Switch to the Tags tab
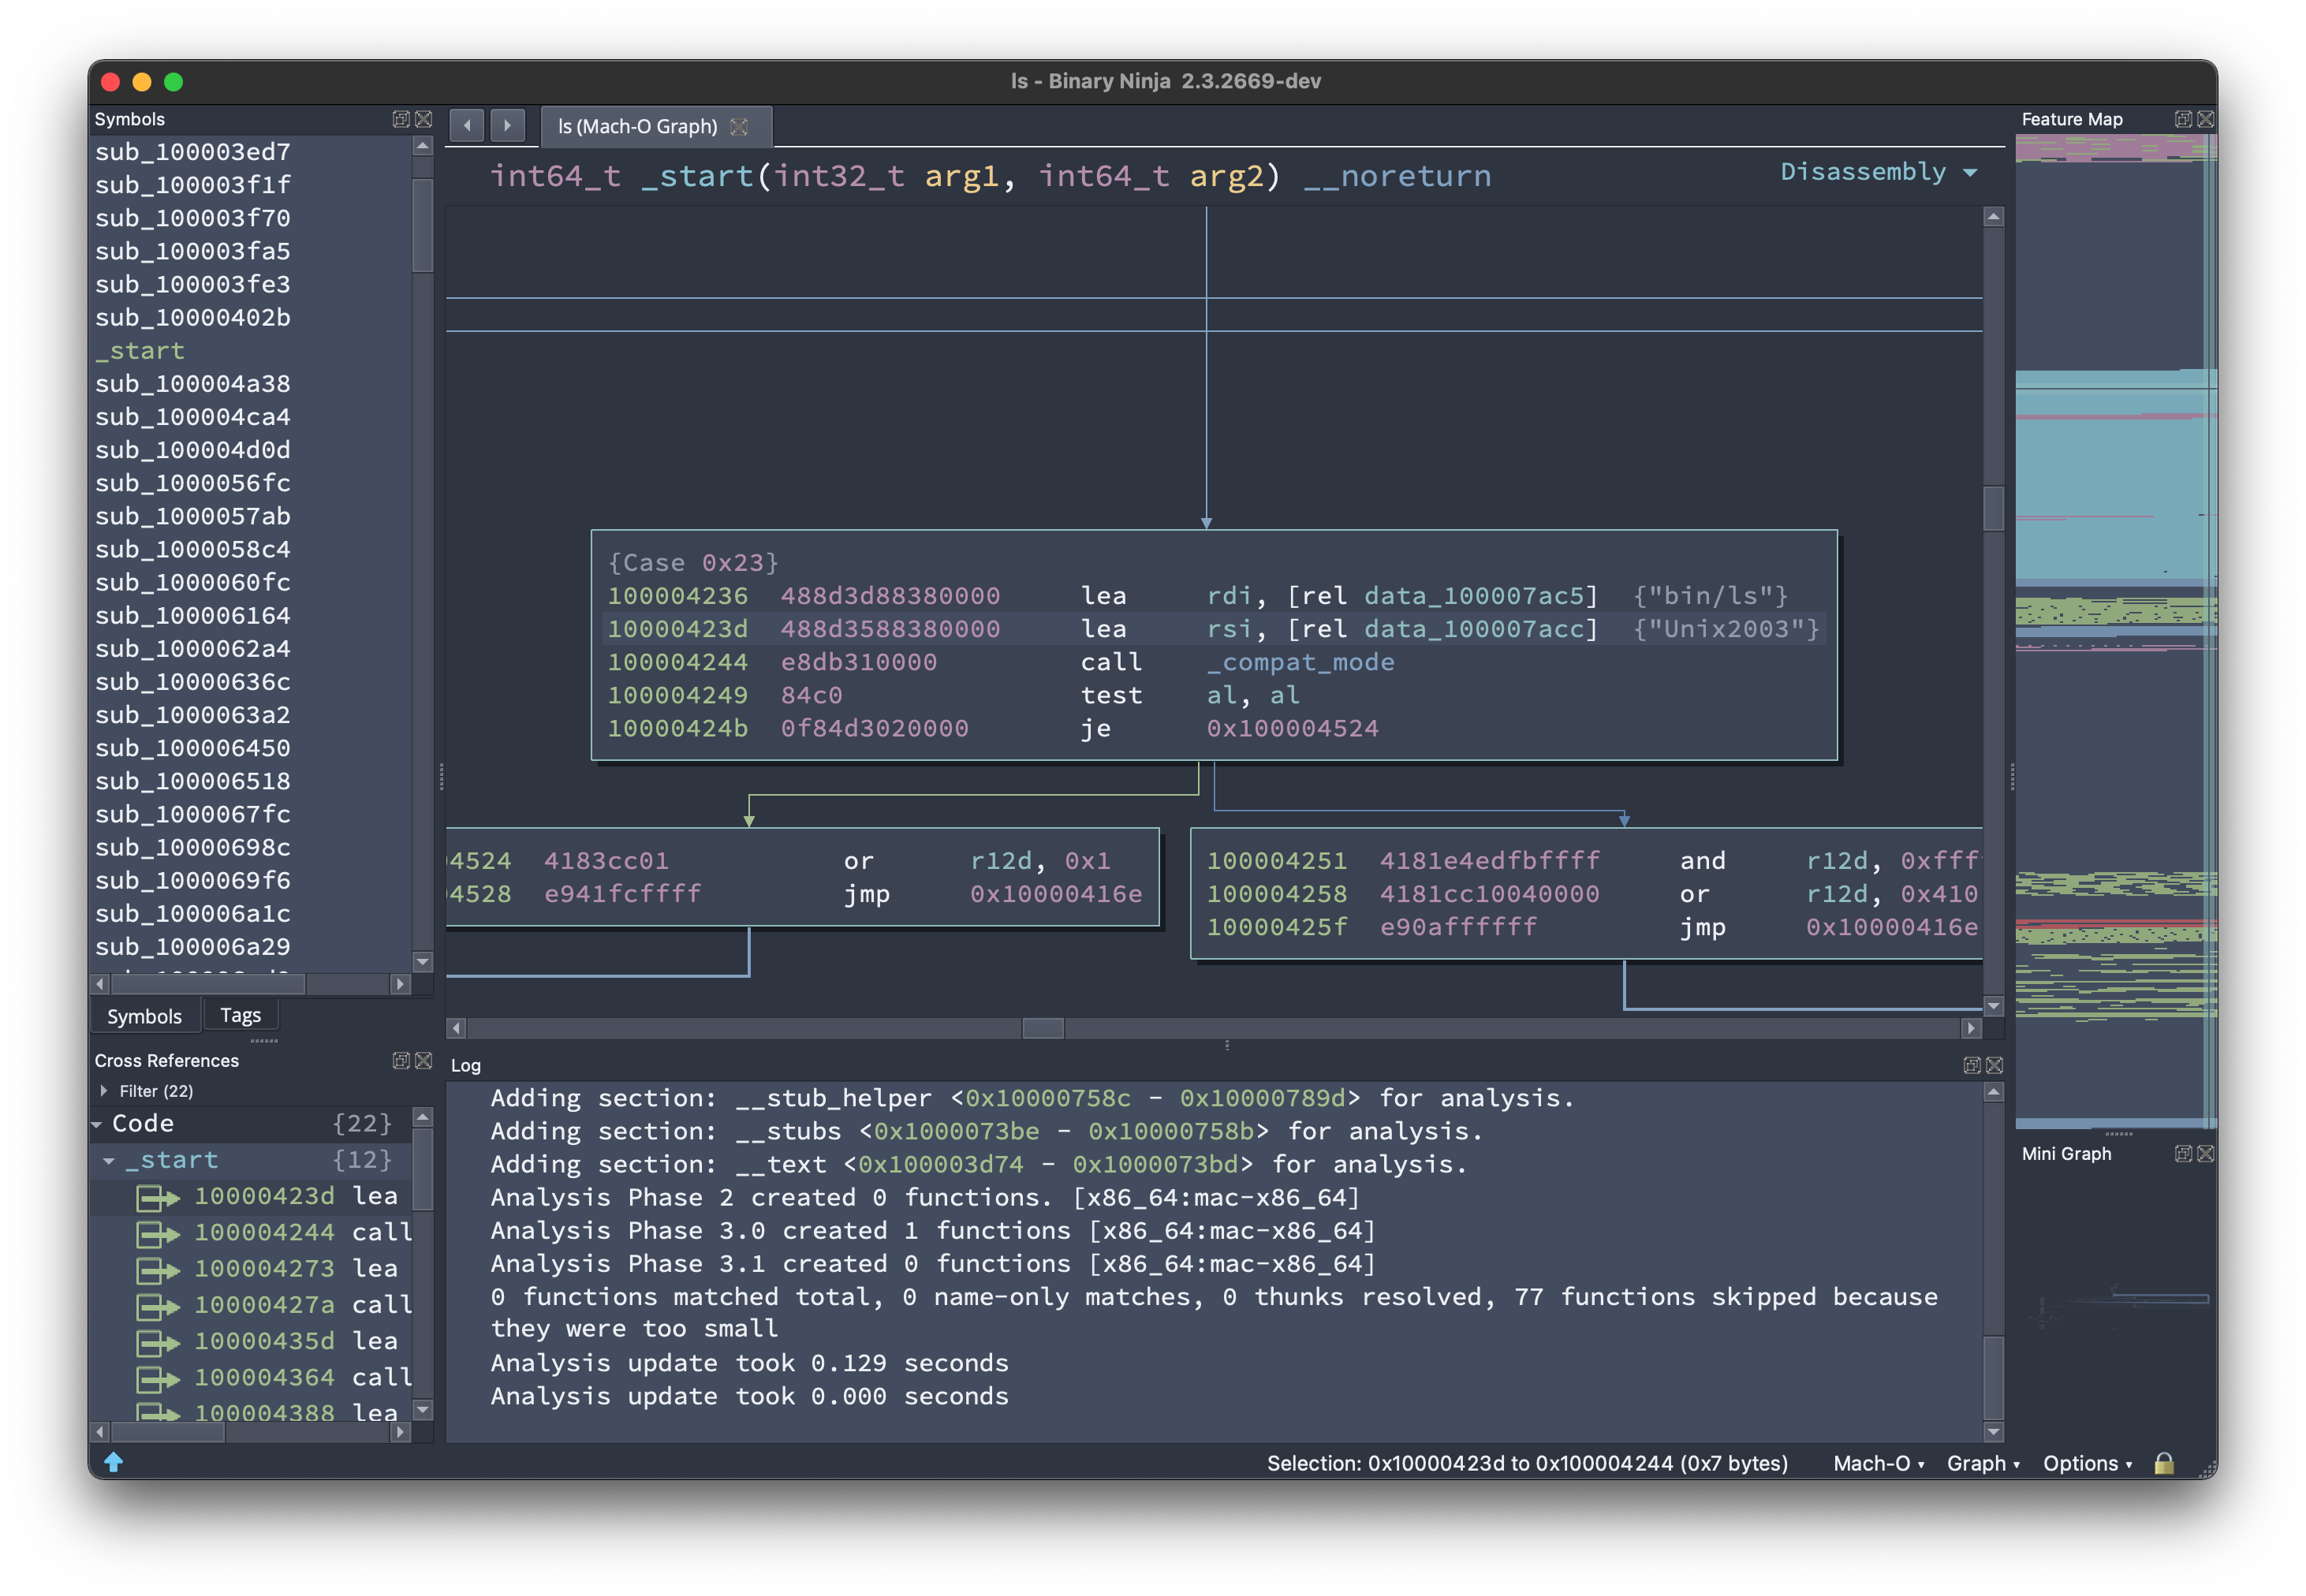Image resolution: width=2306 pixels, height=1596 pixels. coord(240,1015)
